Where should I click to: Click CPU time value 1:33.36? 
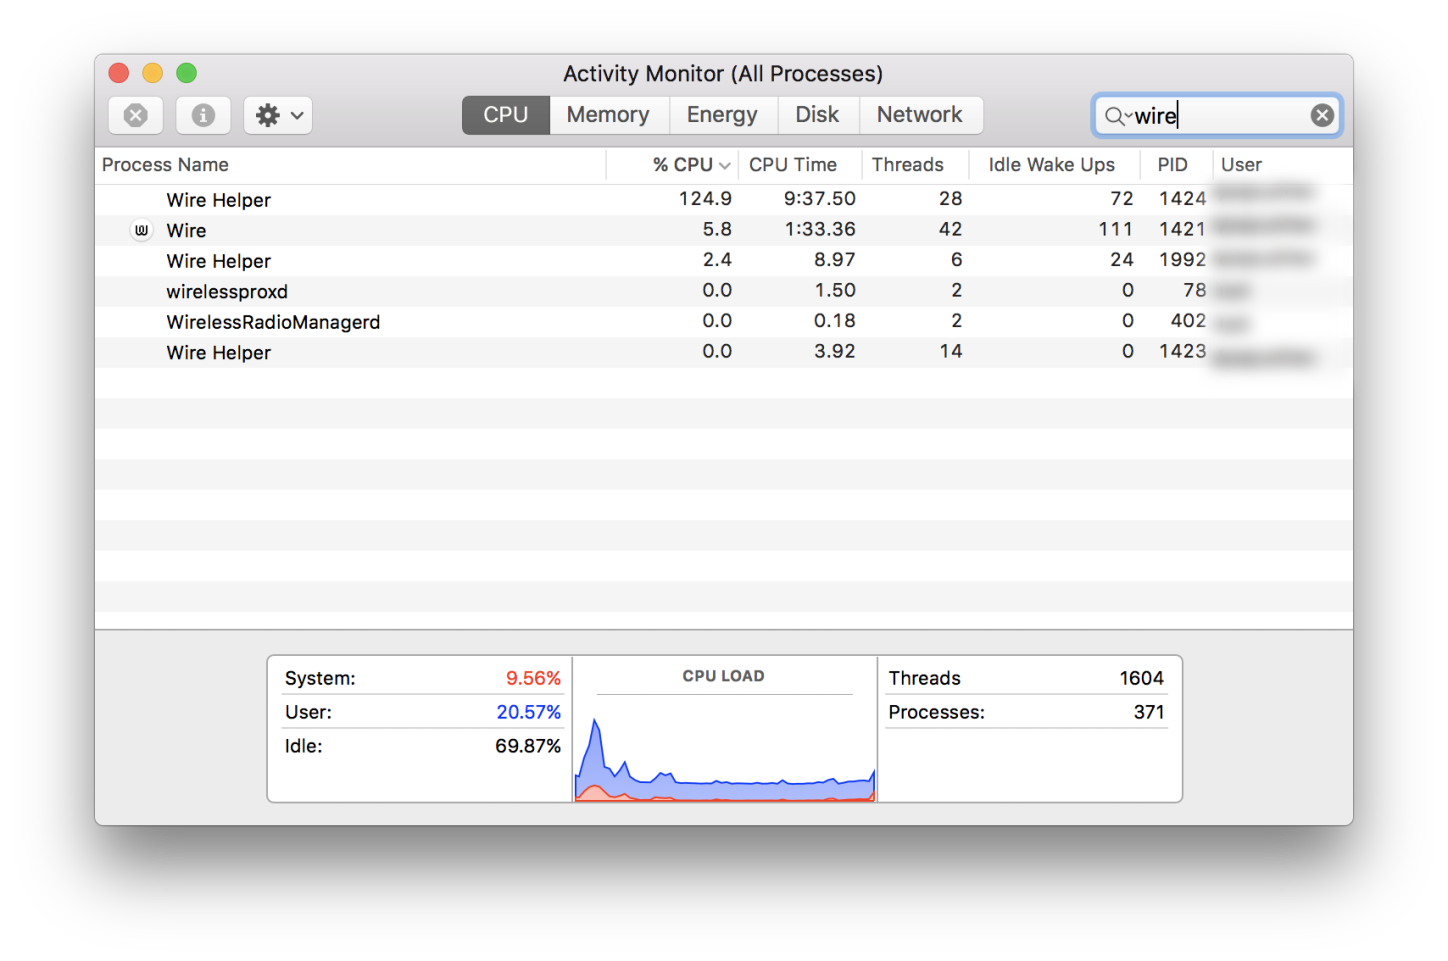click(819, 229)
